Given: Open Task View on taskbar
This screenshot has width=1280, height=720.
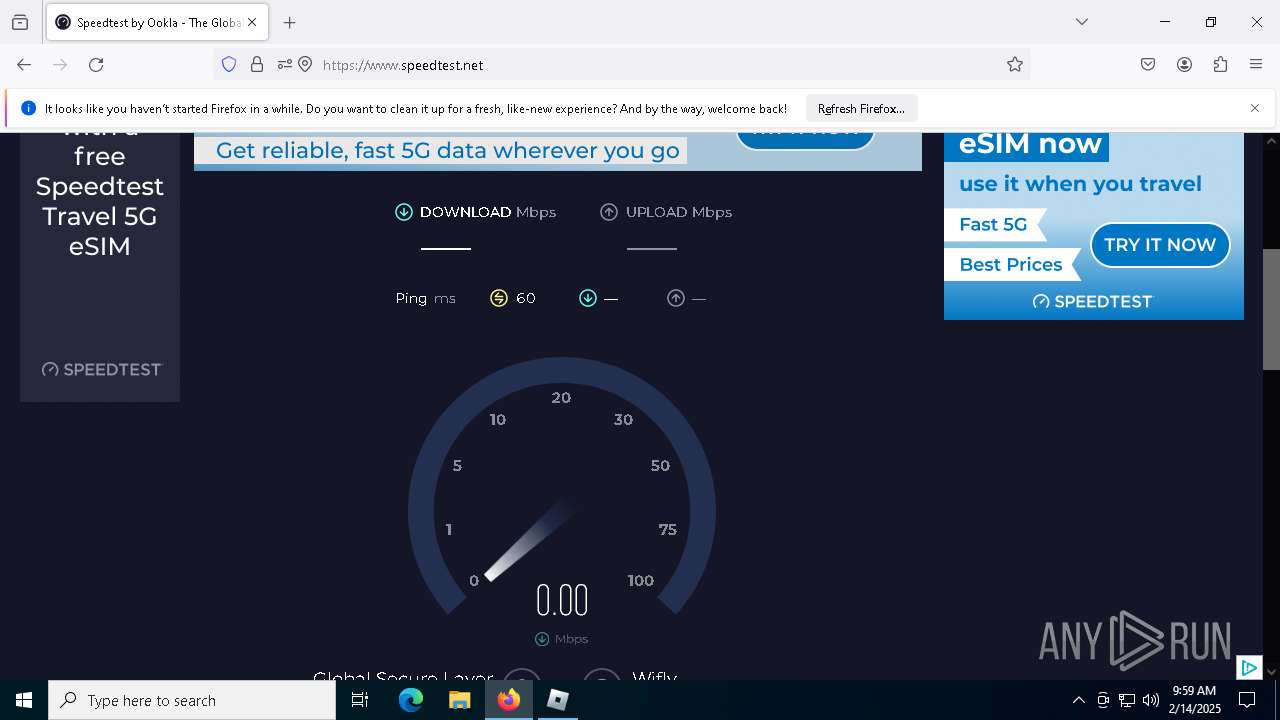Looking at the screenshot, I should pos(360,700).
